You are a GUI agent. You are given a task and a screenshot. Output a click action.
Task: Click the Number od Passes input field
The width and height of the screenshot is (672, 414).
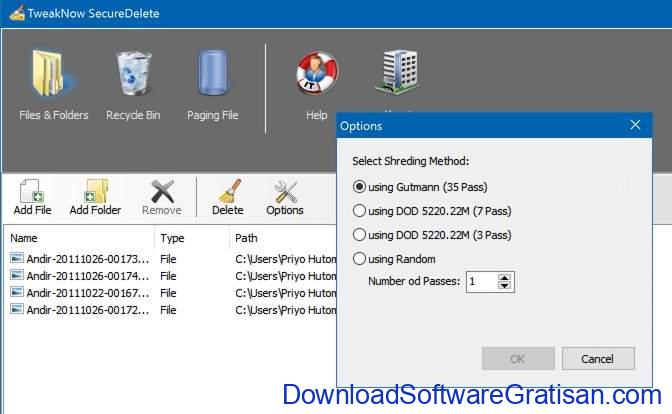click(x=482, y=282)
